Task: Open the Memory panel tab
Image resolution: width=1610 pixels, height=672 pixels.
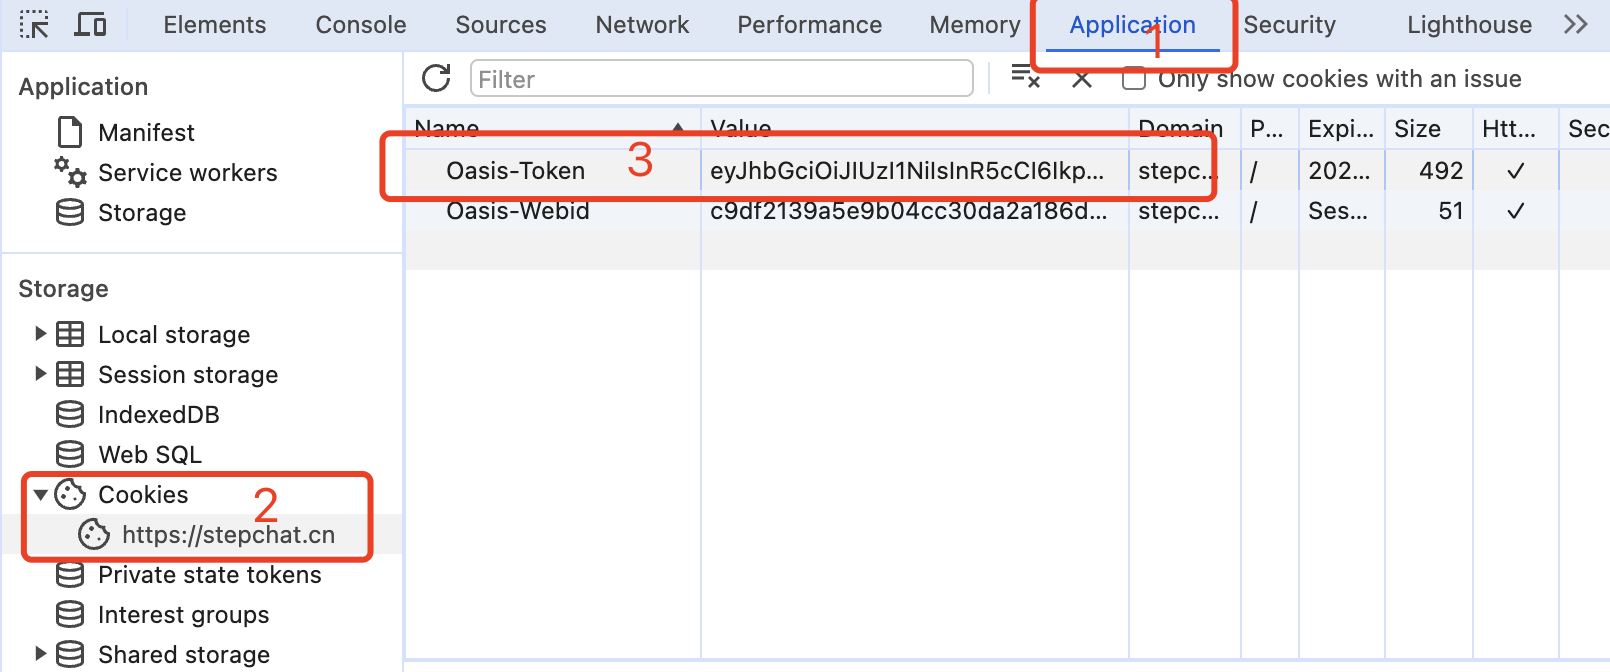Action: pyautogui.click(x=973, y=24)
